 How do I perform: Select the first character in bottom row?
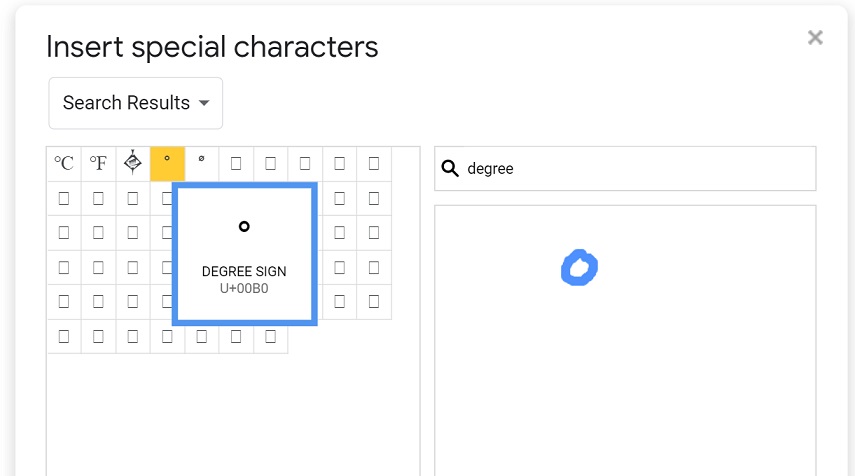tap(64, 337)
